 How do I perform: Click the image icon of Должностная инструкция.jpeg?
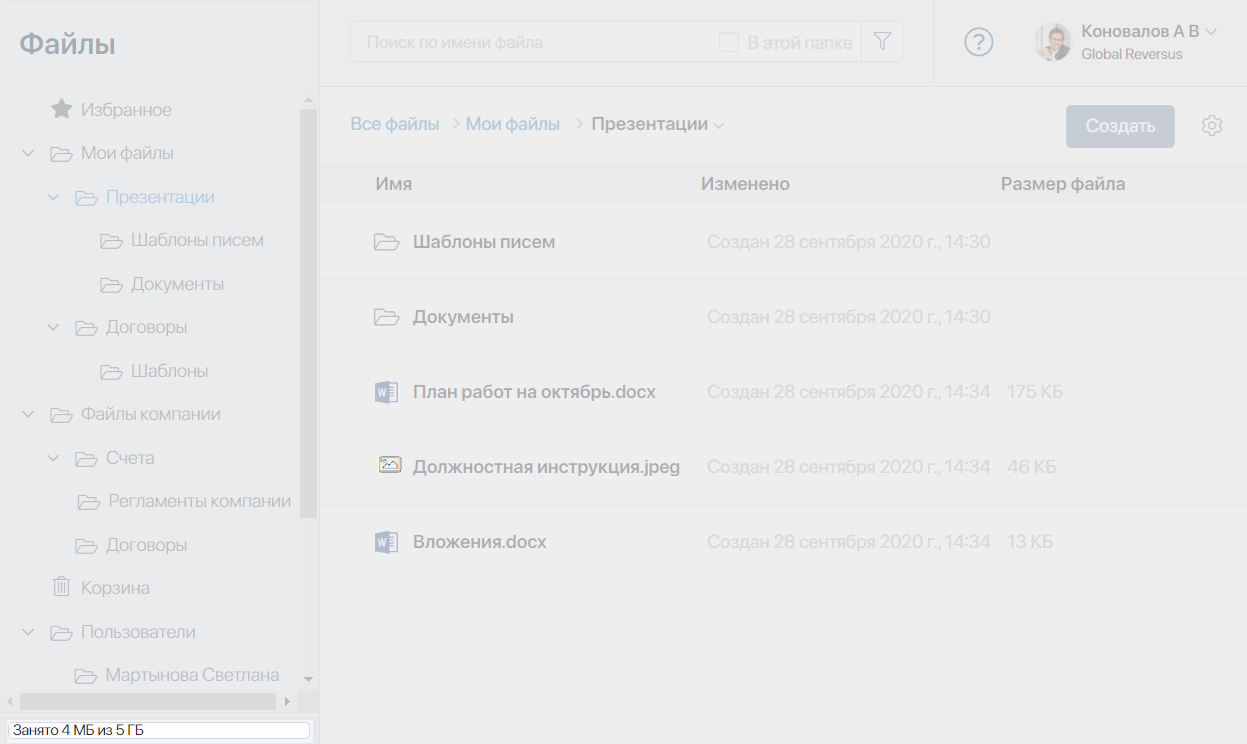pyautogui.click(x=390, y=465)
